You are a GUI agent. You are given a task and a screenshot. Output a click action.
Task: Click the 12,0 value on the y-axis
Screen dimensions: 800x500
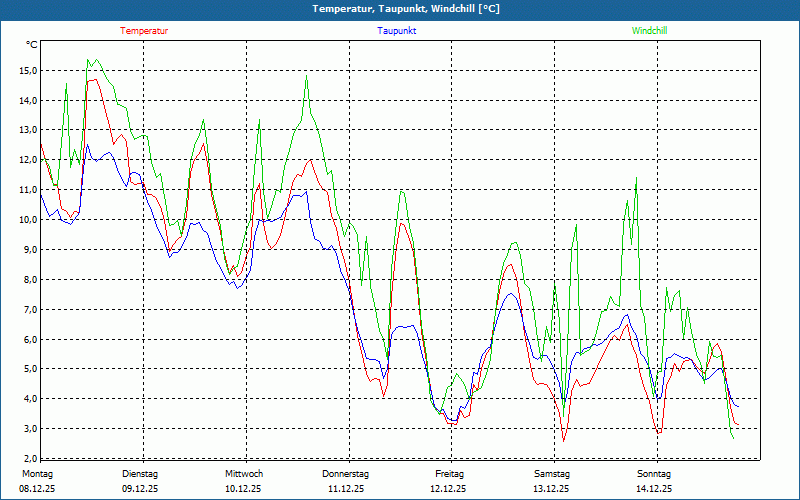tap(28, 160)
